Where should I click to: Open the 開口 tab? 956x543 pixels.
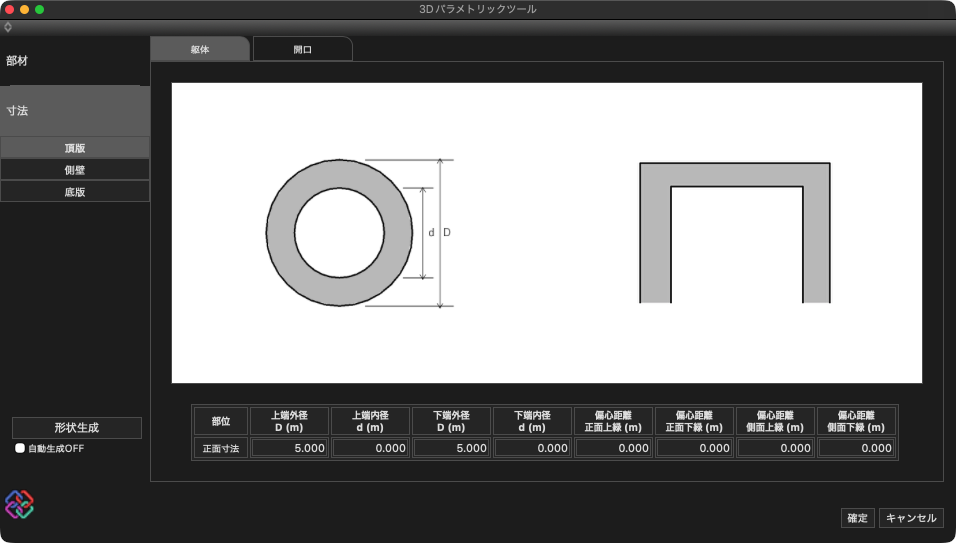pyautogui.click(x=302, y=49)
